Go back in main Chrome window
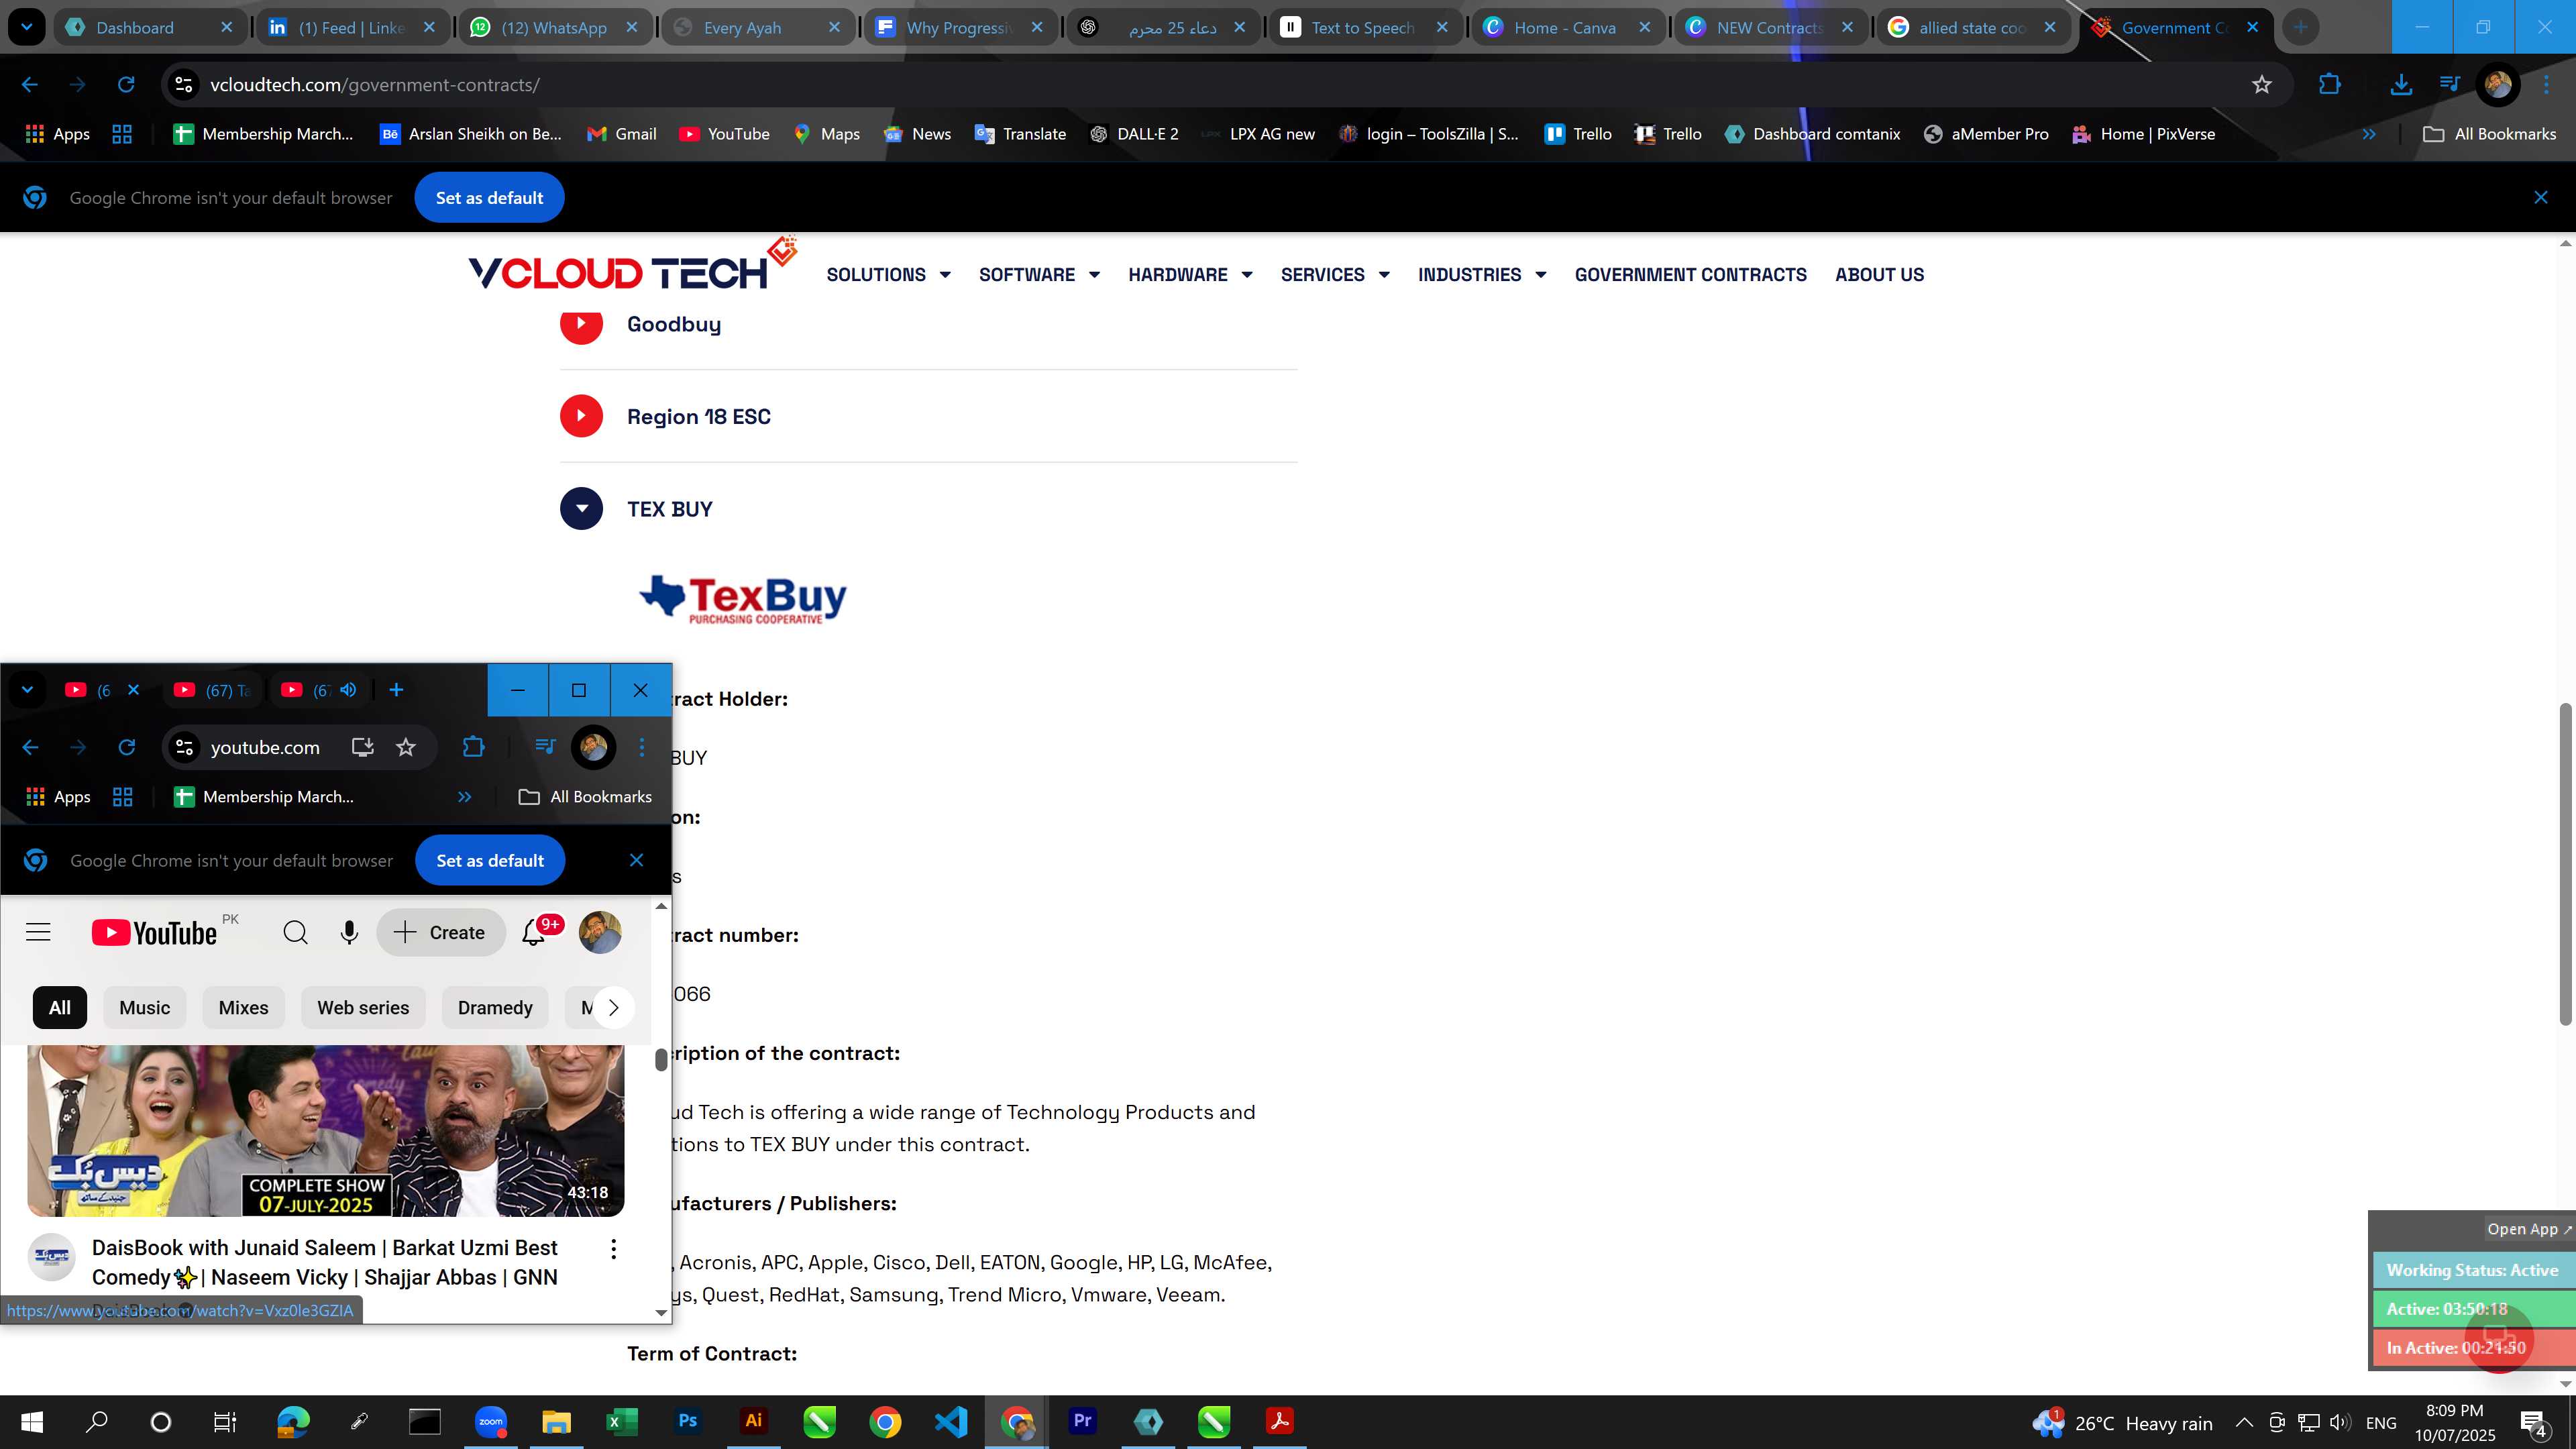The height and width of the screenshot is (1449, 2576). point(30,85)
